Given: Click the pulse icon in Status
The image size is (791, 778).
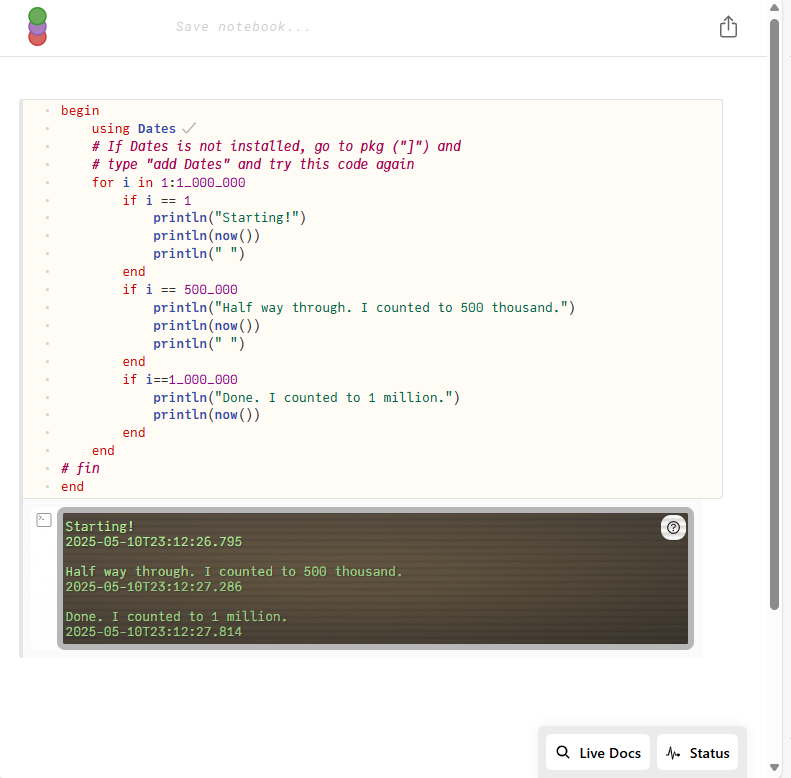Looking at the screenshot, I should 674,753.
